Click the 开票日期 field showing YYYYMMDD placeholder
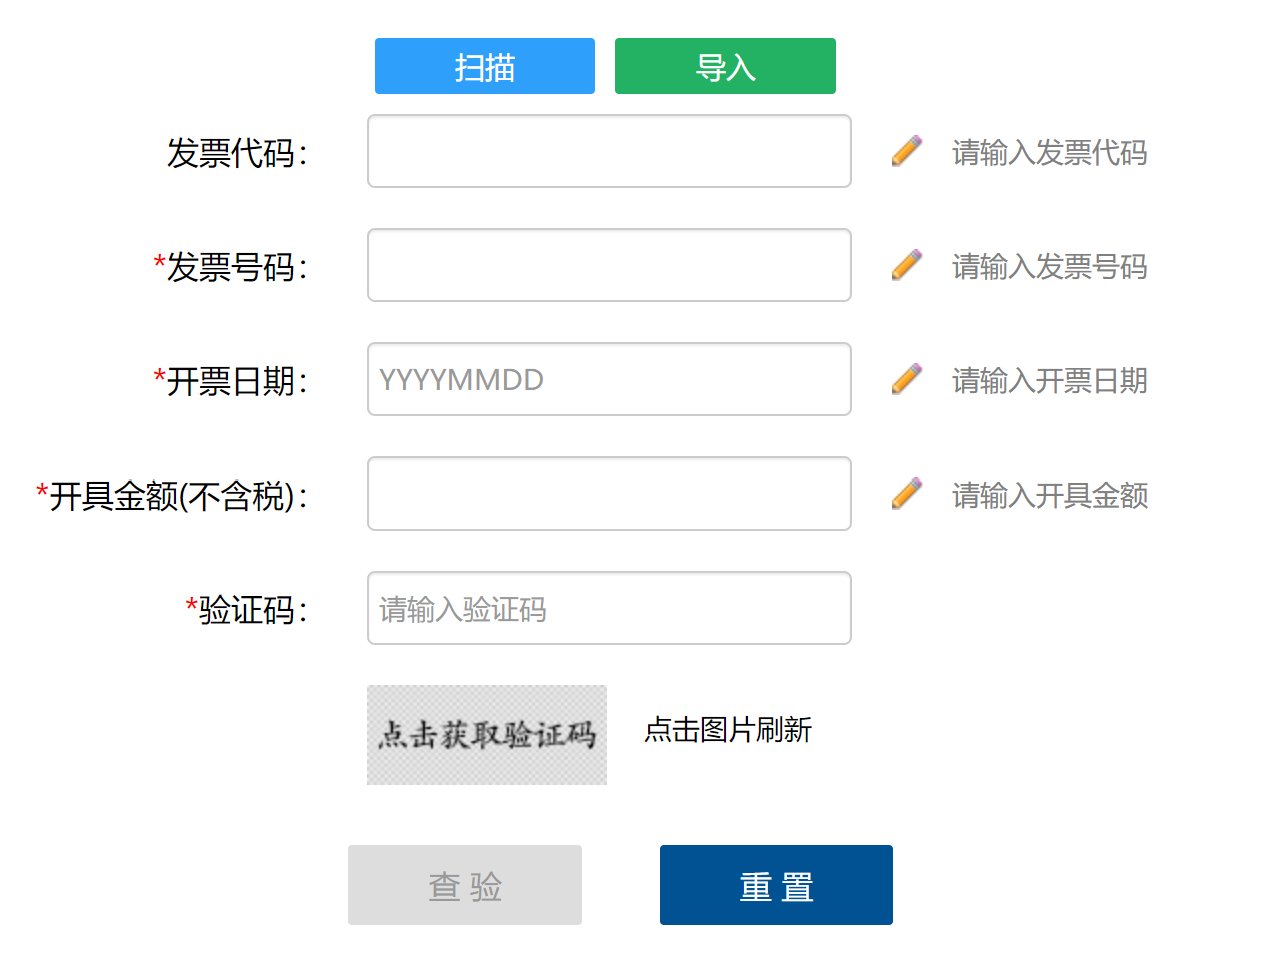Screen dimensions: 1284x956 point(608,379)
